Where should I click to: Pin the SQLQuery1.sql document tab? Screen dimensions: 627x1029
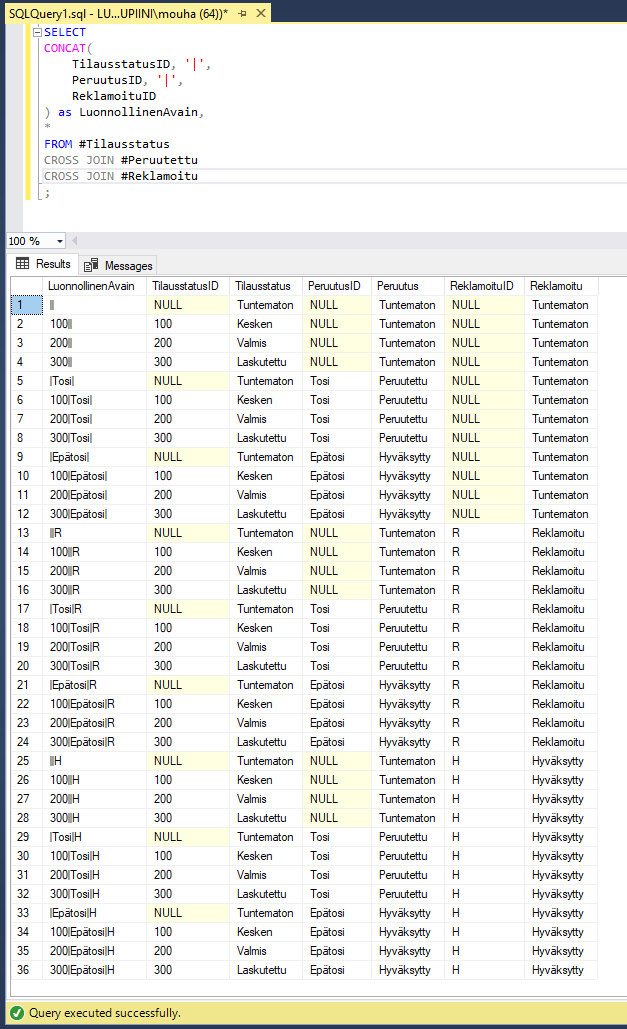243,13
